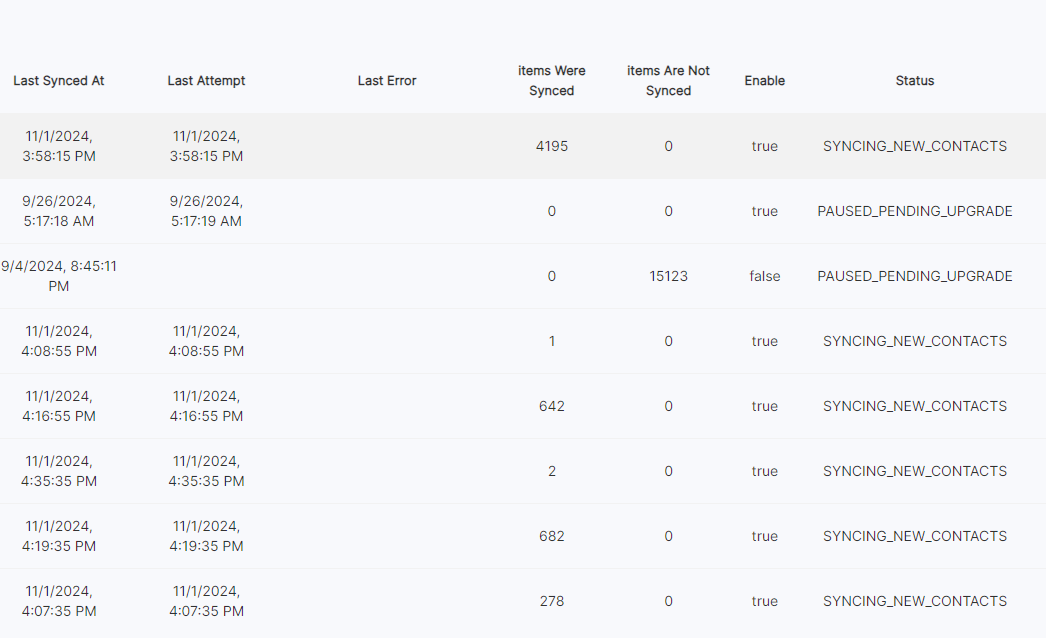Click the 278 synced items cell
The width and height of the screenshot is (1046, 638).
pos(552,601)
